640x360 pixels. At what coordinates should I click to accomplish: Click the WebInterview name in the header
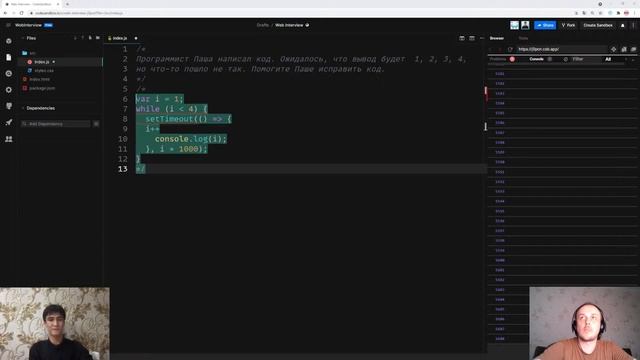(28, 25)
